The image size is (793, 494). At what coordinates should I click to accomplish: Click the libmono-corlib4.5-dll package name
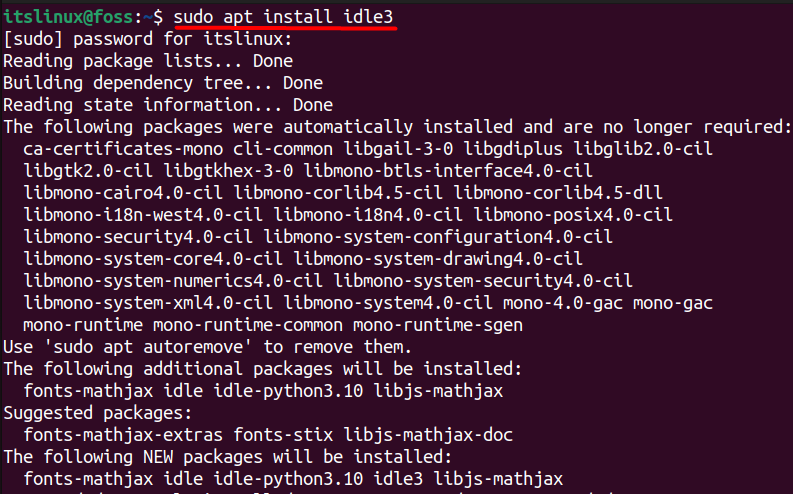pos(558,193)
